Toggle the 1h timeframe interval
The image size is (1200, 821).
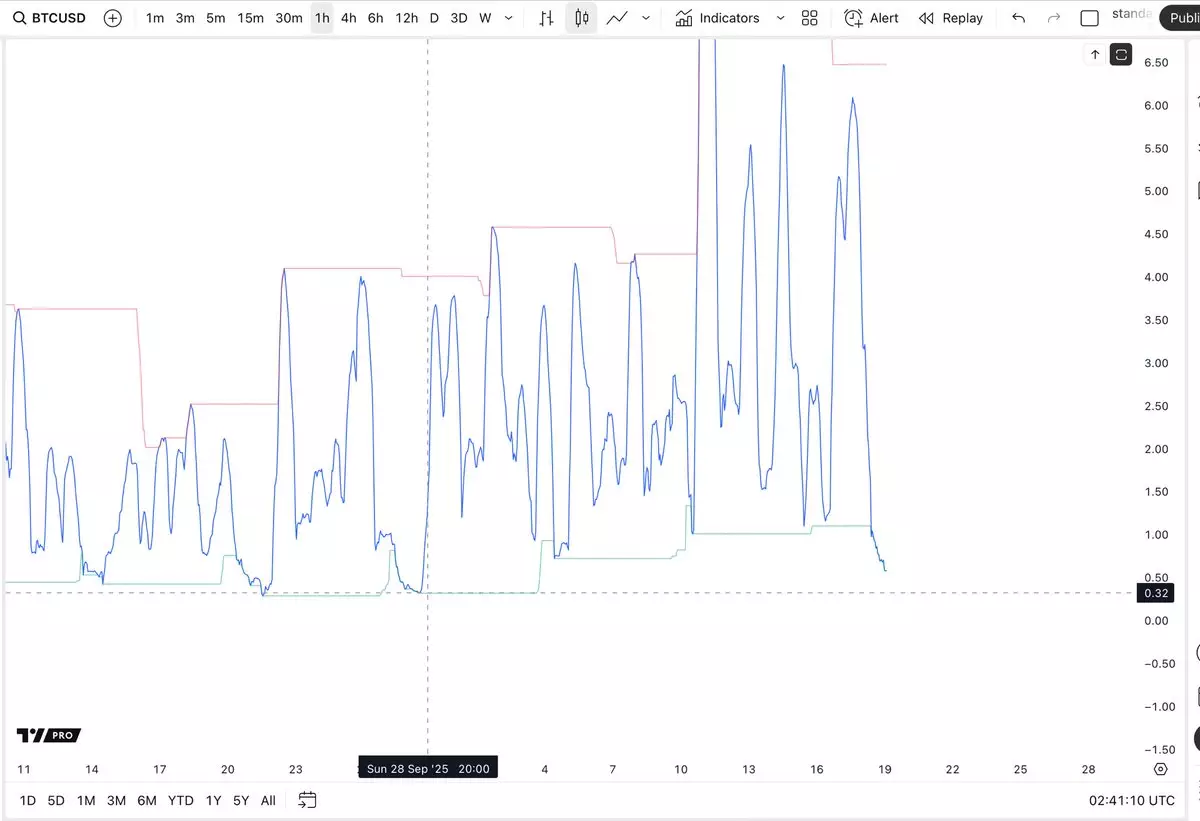tap(322, 18)
